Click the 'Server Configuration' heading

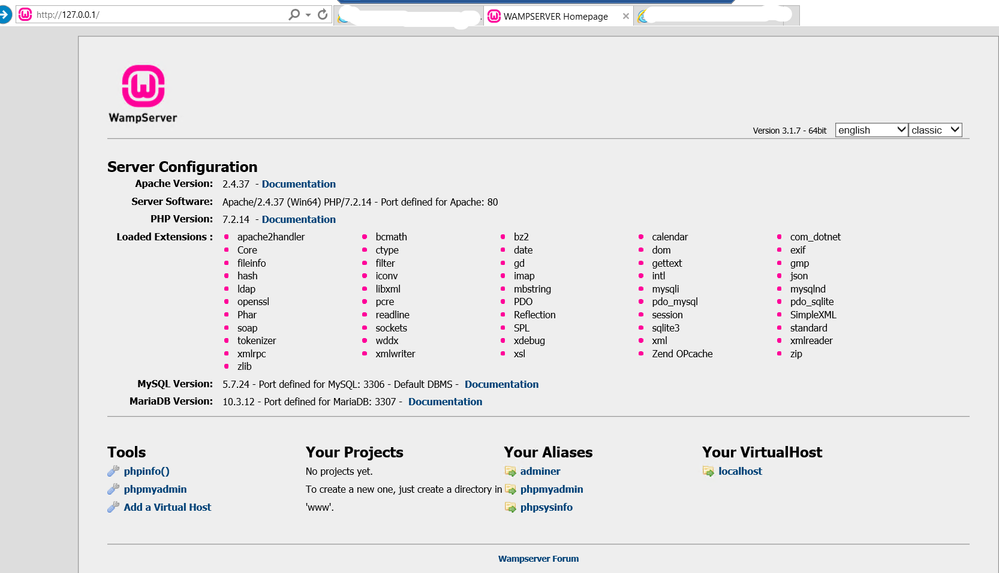click(x=182, y=166)
